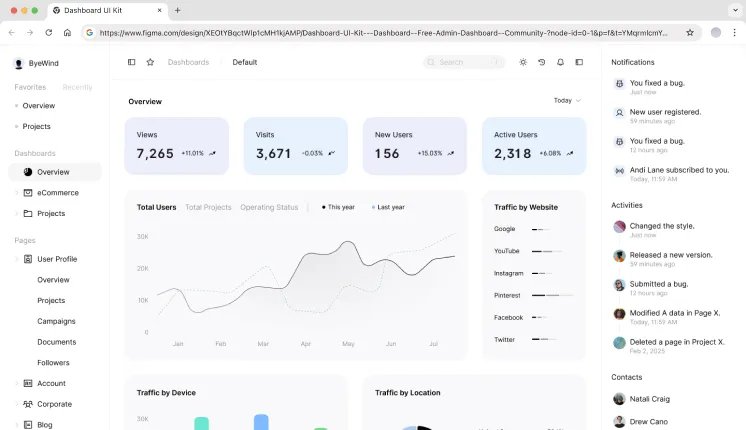746x430 pixels.
Task: Select the Favorites sidebar tab
Action: coord(30,87)
